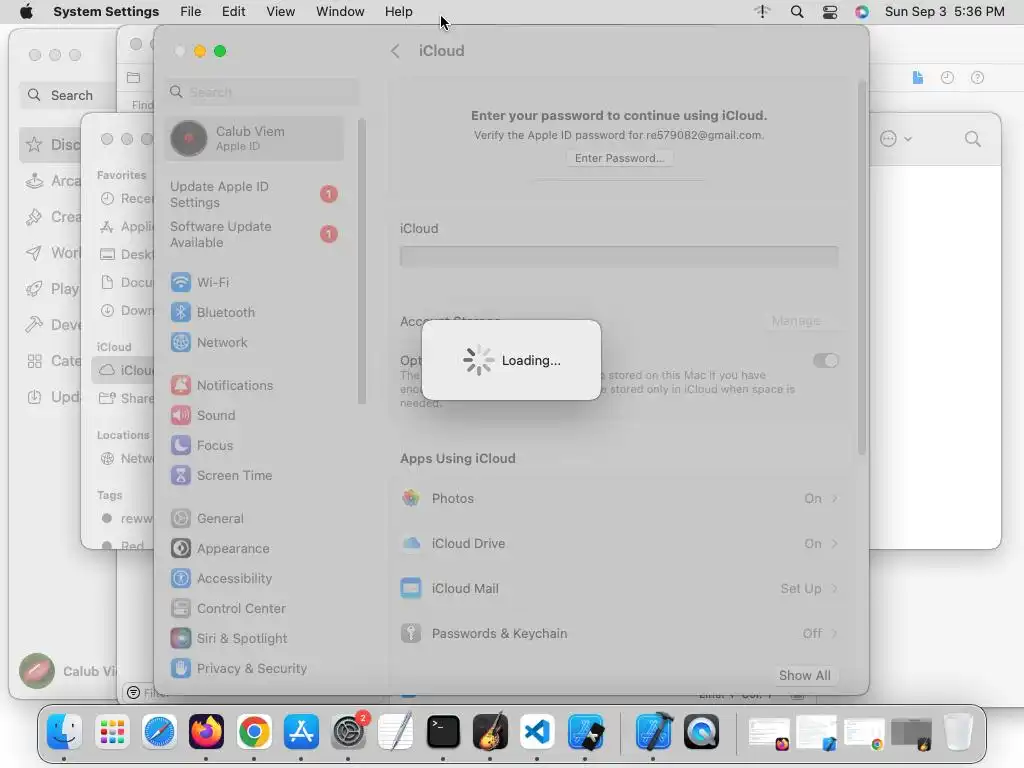Viewport: 1024px width, 768px height.
Task: Expand Passwords & Keychain row
Action: click(x=619, y=633)
